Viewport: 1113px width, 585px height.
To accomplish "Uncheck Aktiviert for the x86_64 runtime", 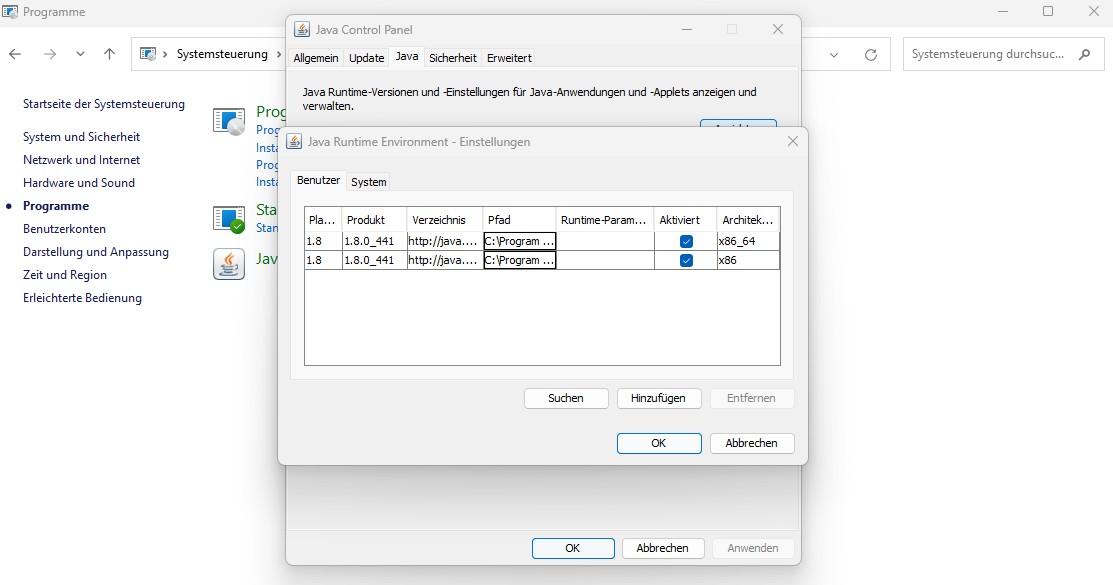I will click(x=686, y=241).
